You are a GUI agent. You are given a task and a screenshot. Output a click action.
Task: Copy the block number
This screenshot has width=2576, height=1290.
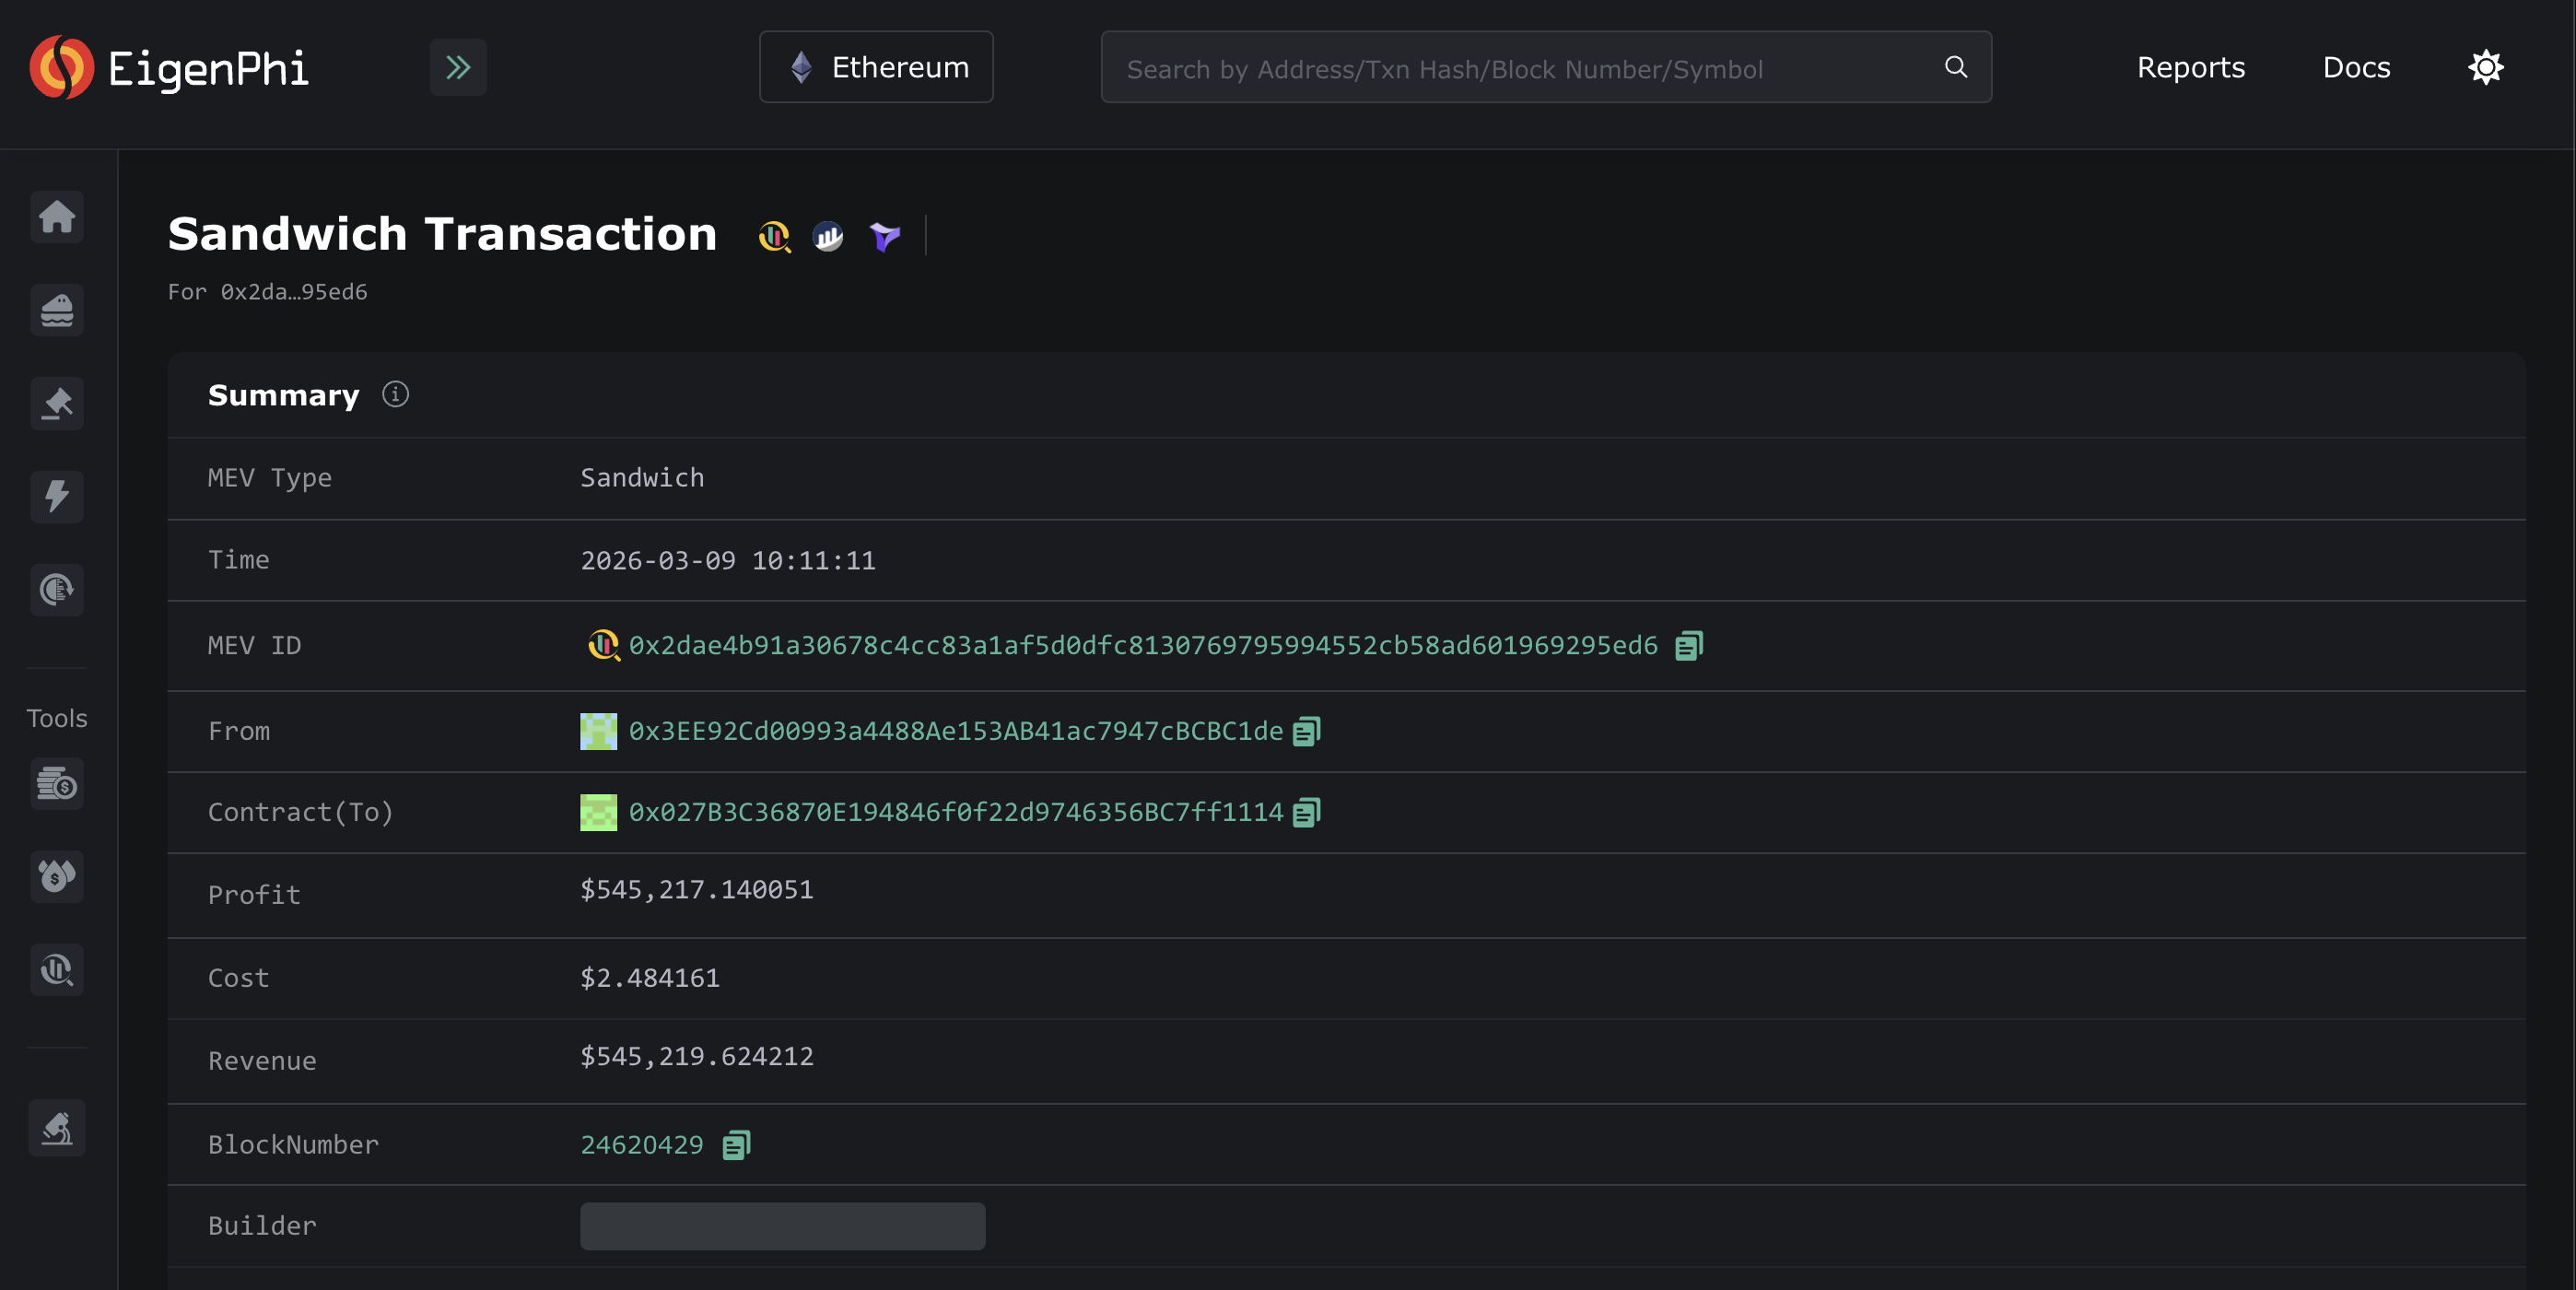click(736, 1145)
